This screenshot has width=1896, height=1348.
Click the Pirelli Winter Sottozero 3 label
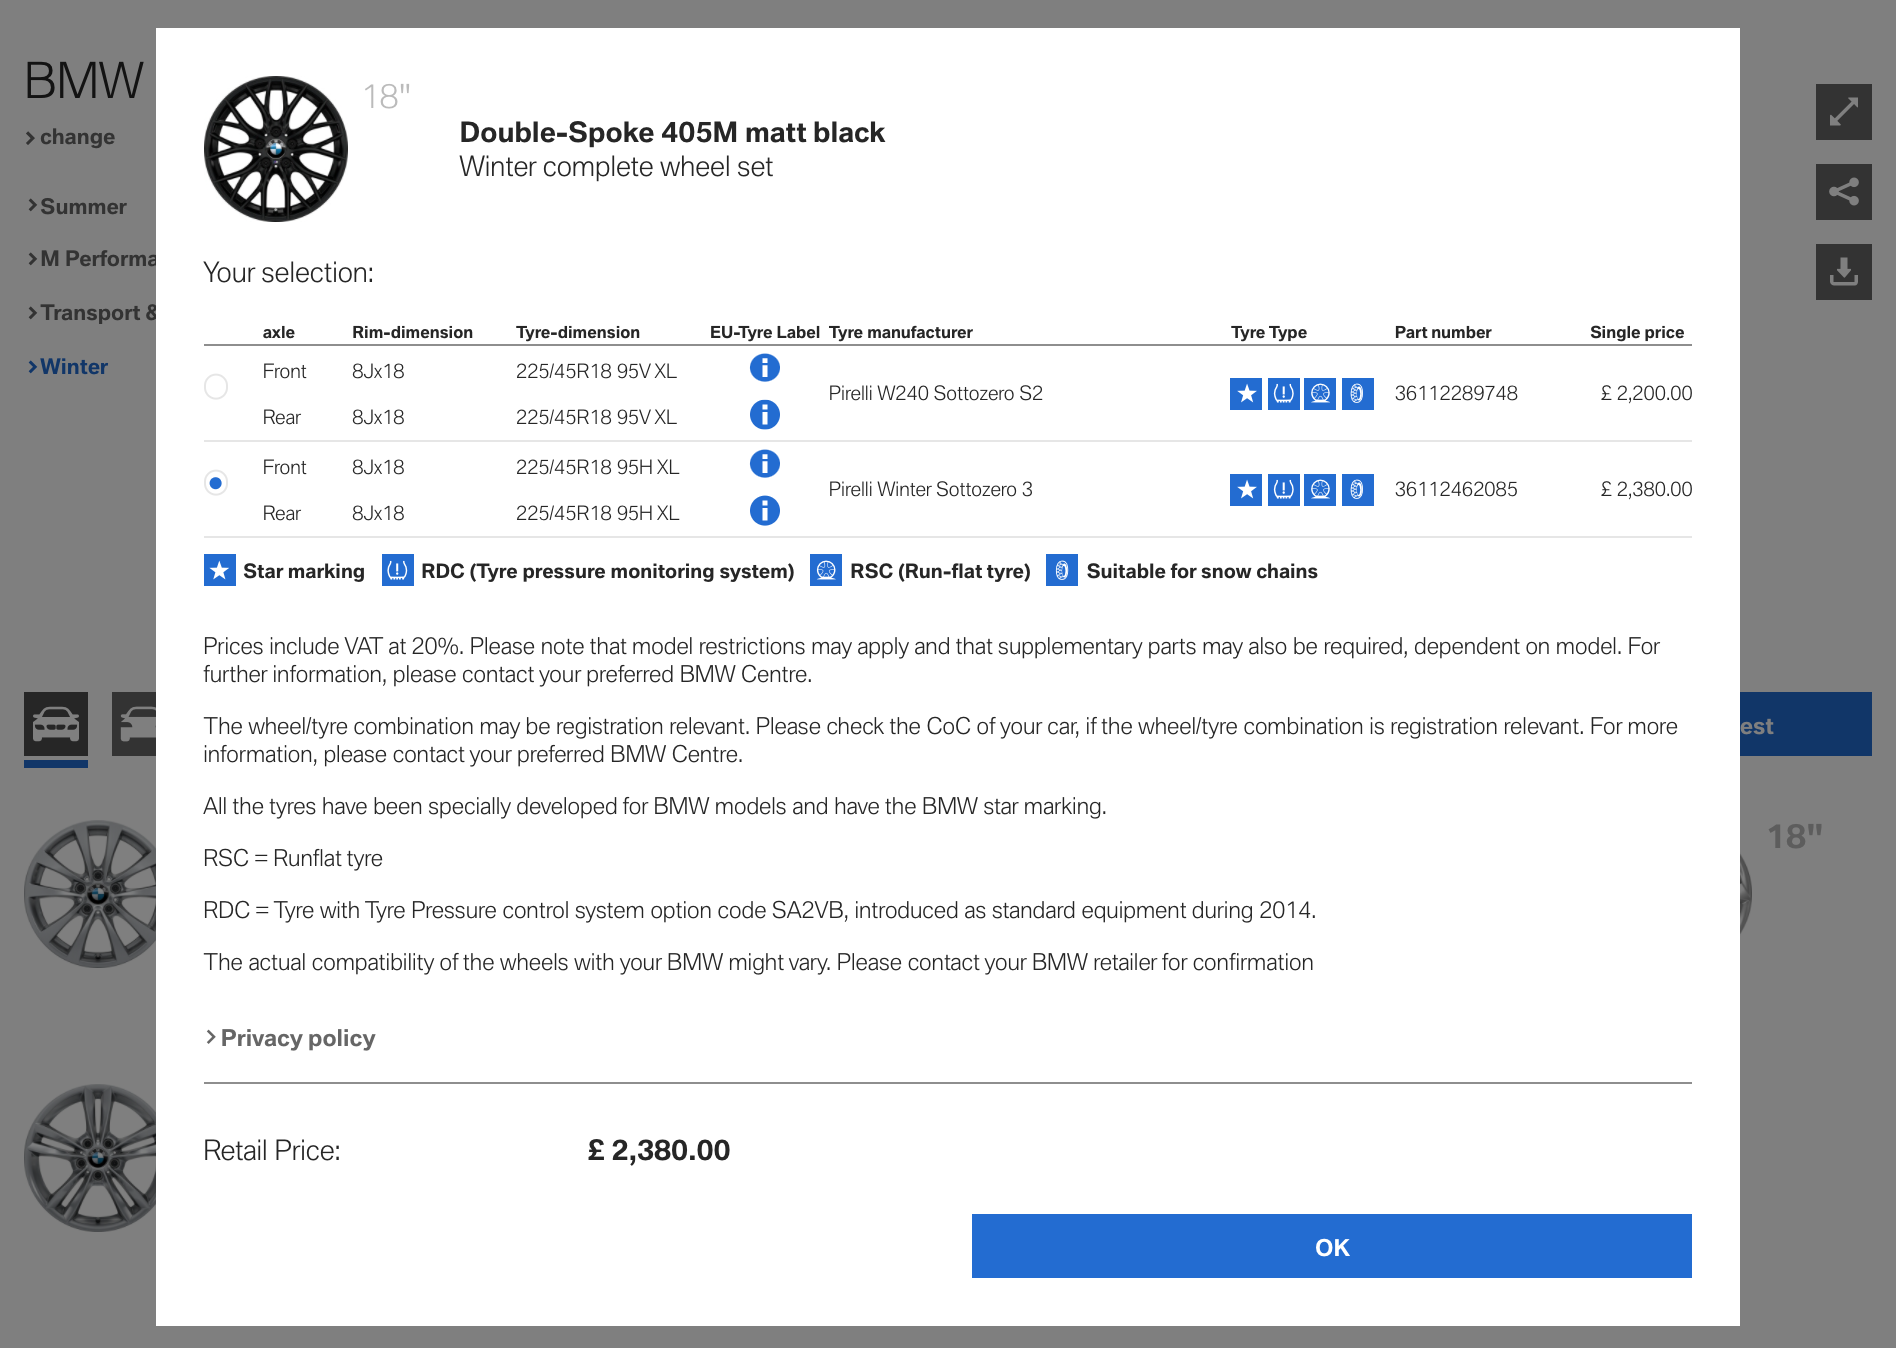[x=931, y=489]
